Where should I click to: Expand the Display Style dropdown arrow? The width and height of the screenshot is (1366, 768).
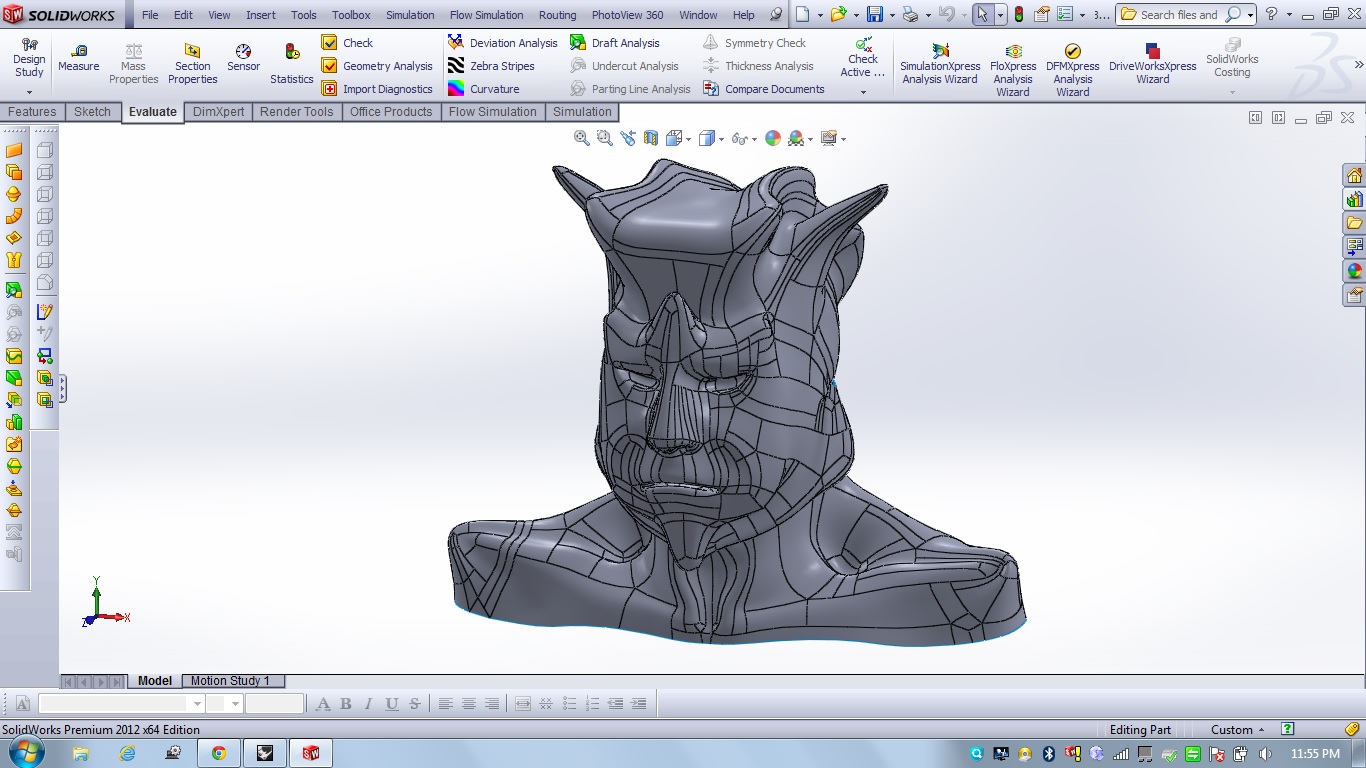722,139
